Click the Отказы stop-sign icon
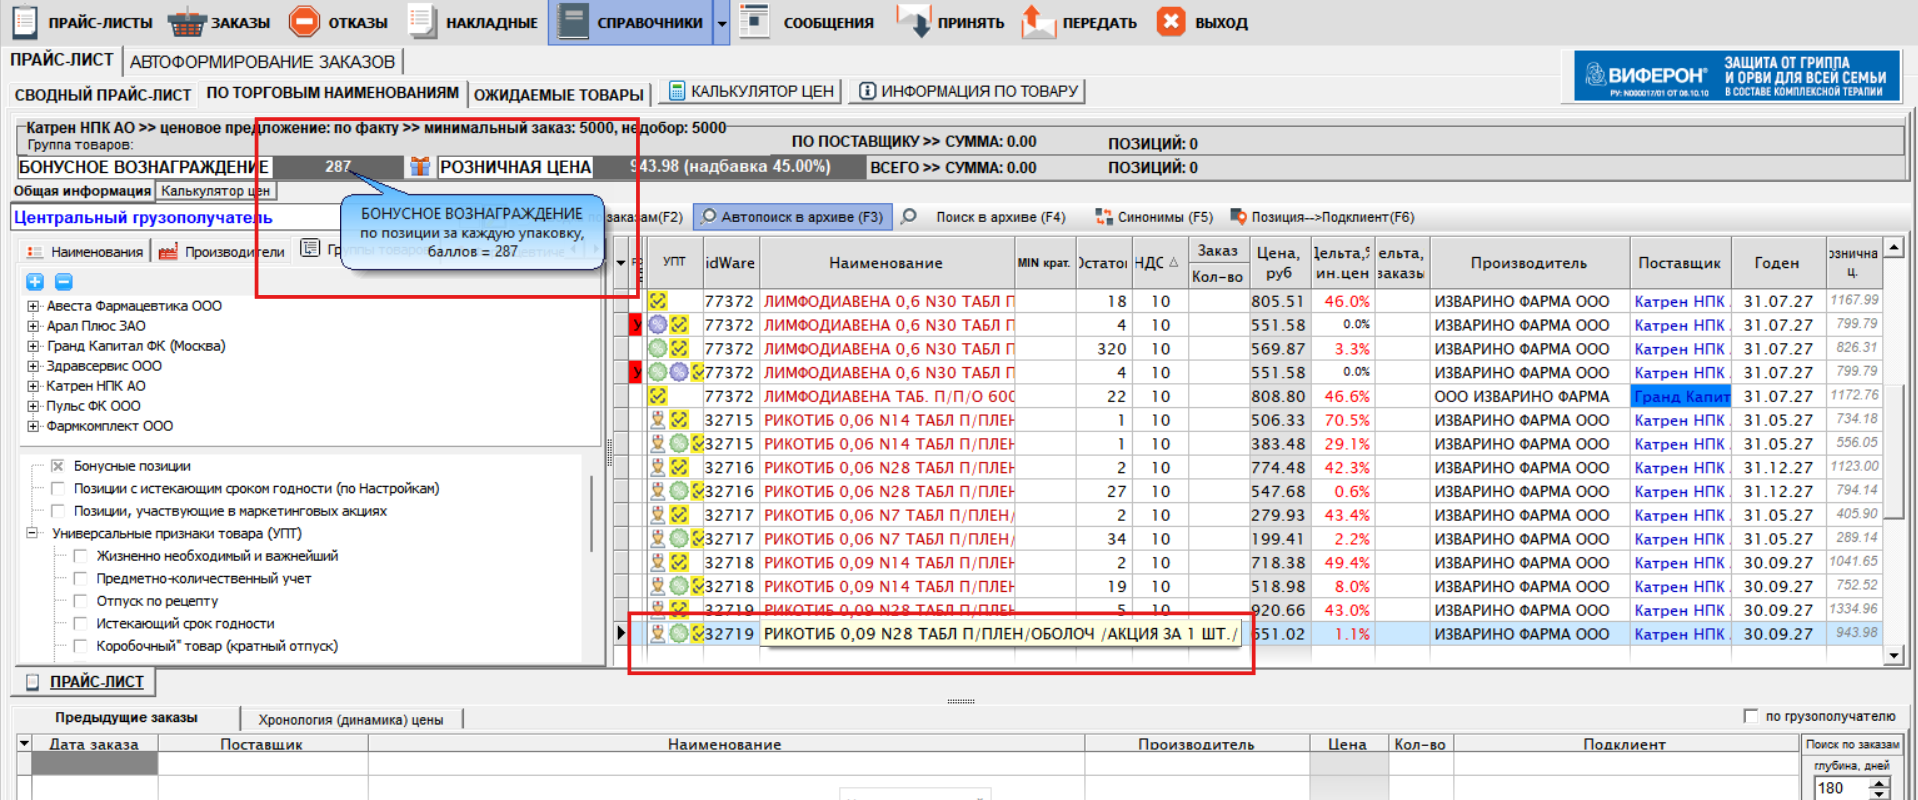The image size is (1918, 800). 304,22
